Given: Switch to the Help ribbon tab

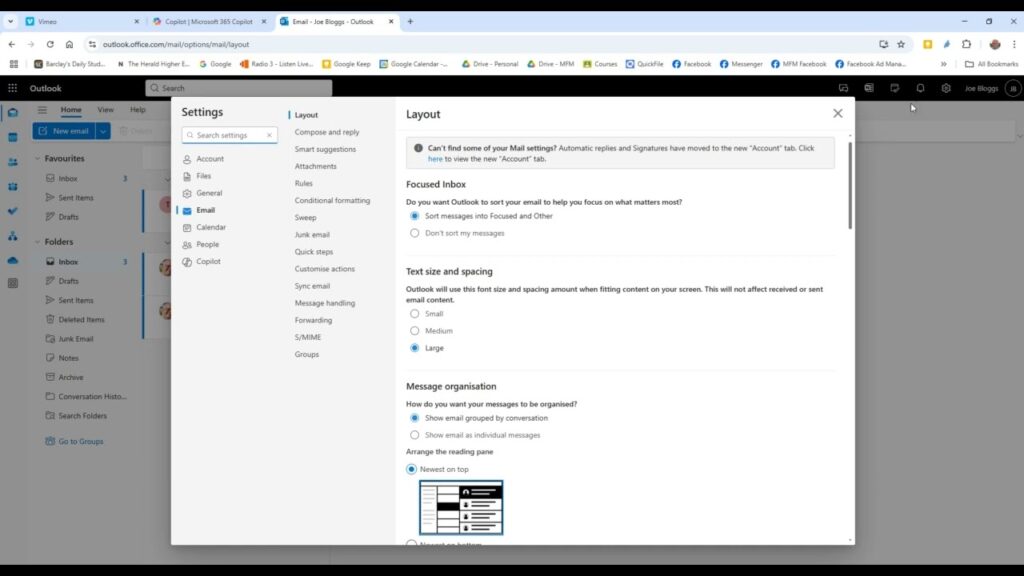Looking at the screenshot, I should (138, 110).
